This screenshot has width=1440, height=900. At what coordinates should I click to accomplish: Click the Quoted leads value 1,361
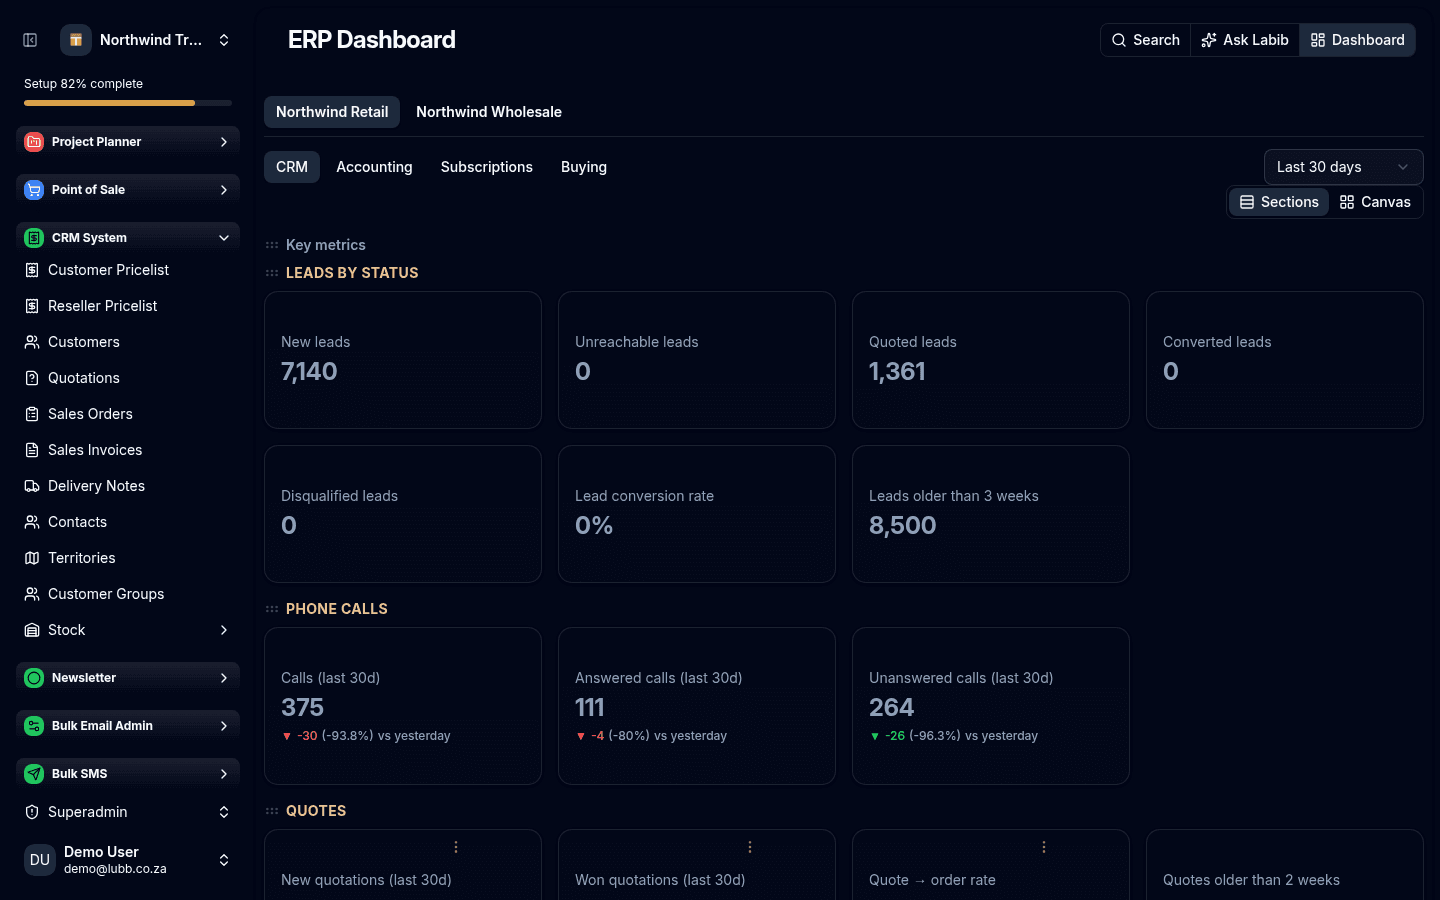pyautogui.click(x=897, y=372)
